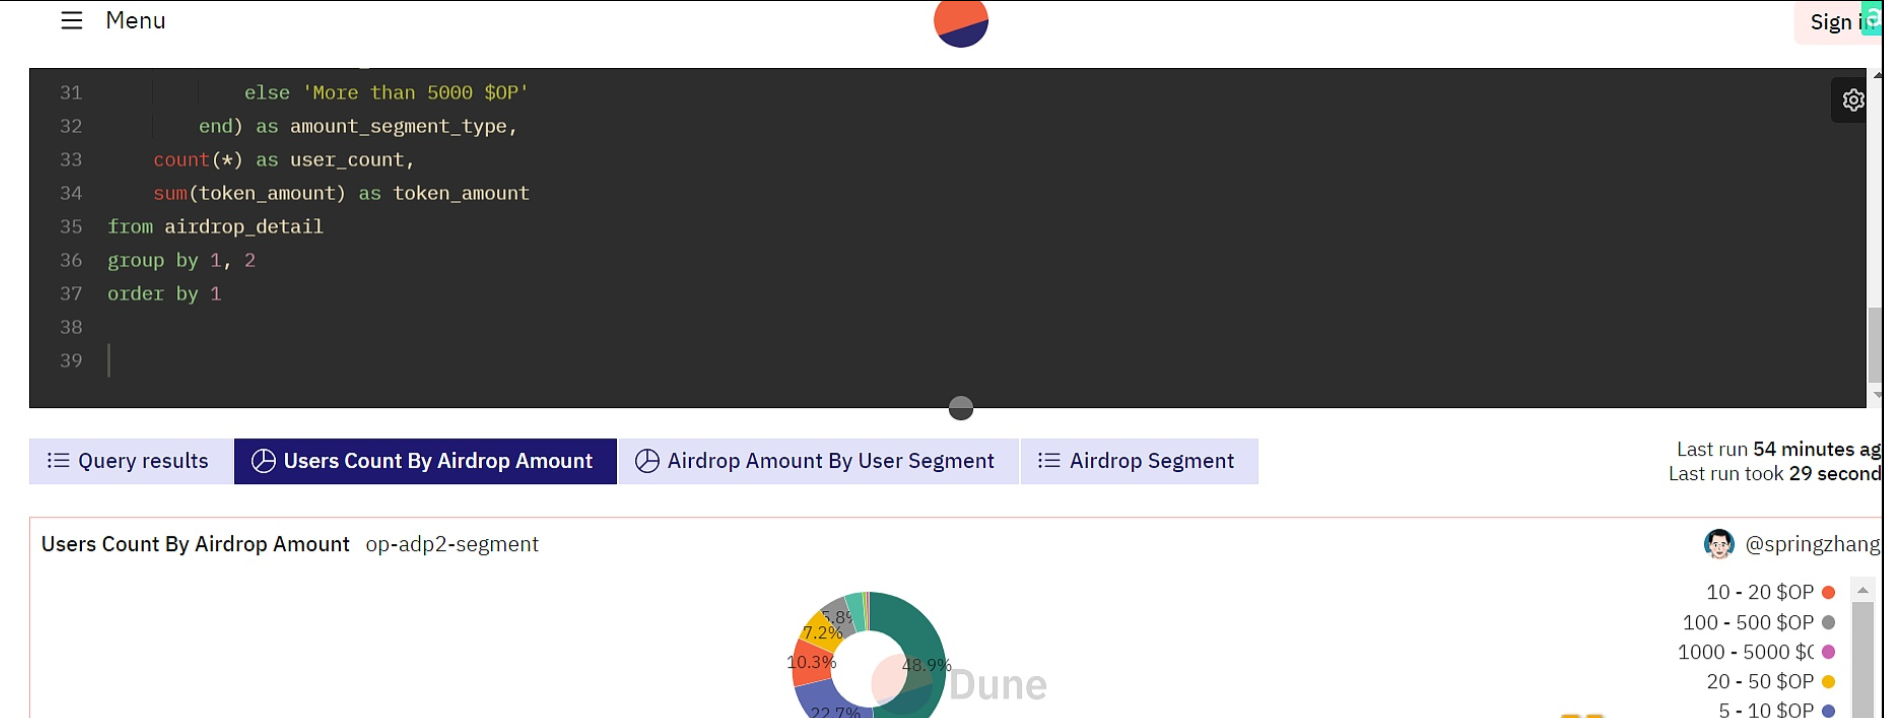Click list icon on Airdrop Segment tab
Screen dimensions: 1884x718
click(1049, 461)
